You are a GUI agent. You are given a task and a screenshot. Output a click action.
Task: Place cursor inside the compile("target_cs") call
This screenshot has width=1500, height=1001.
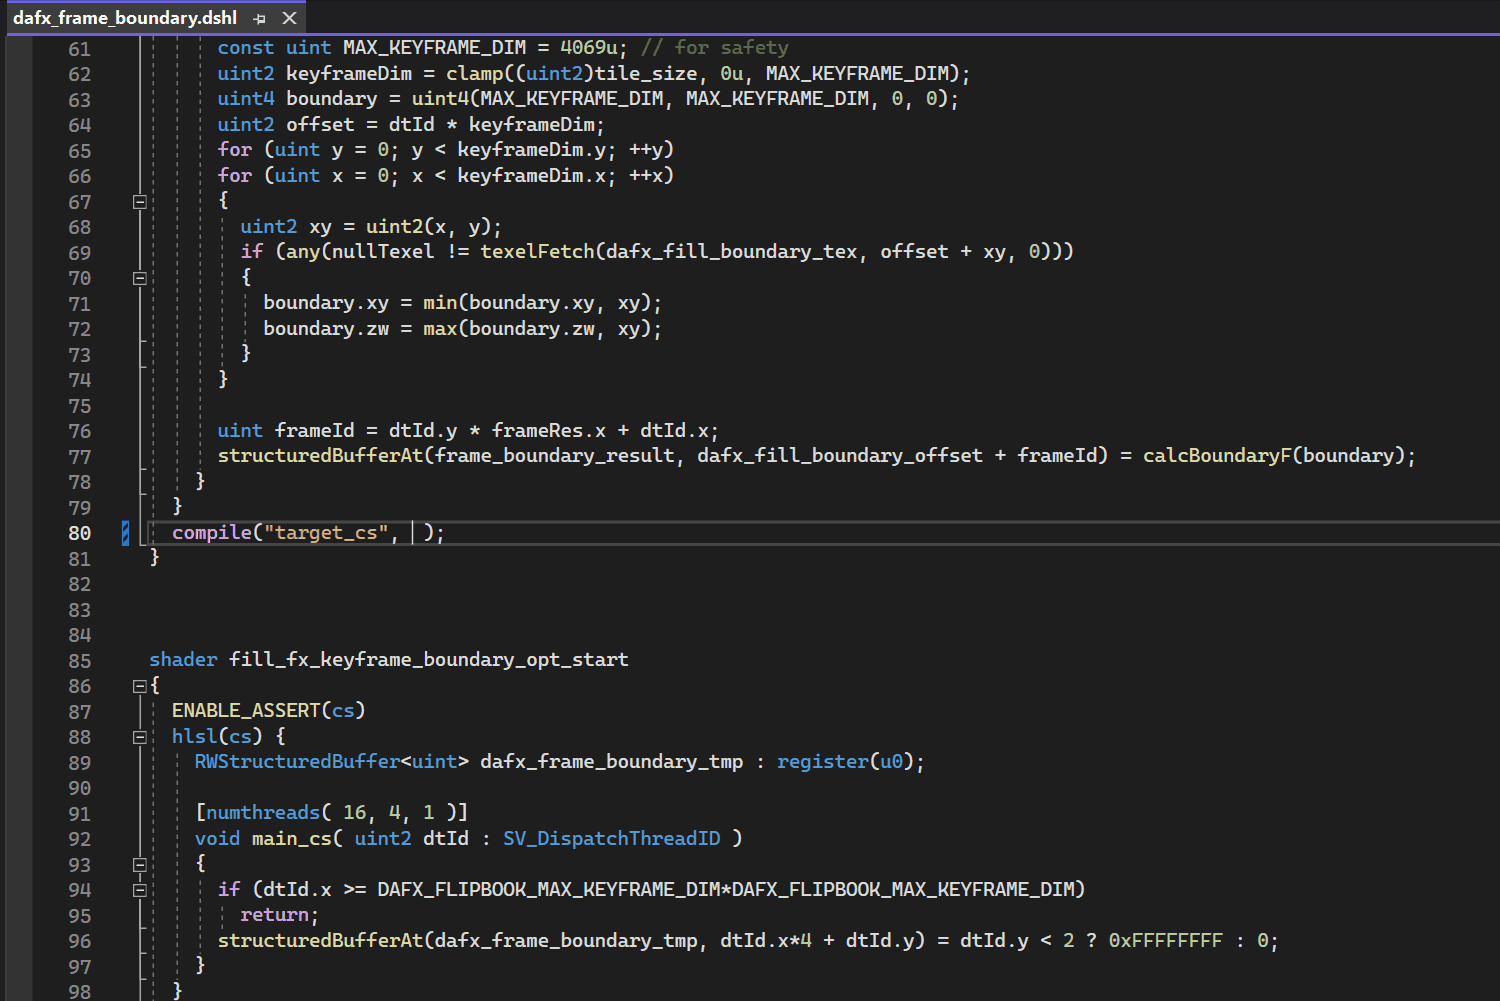[300, 532]
